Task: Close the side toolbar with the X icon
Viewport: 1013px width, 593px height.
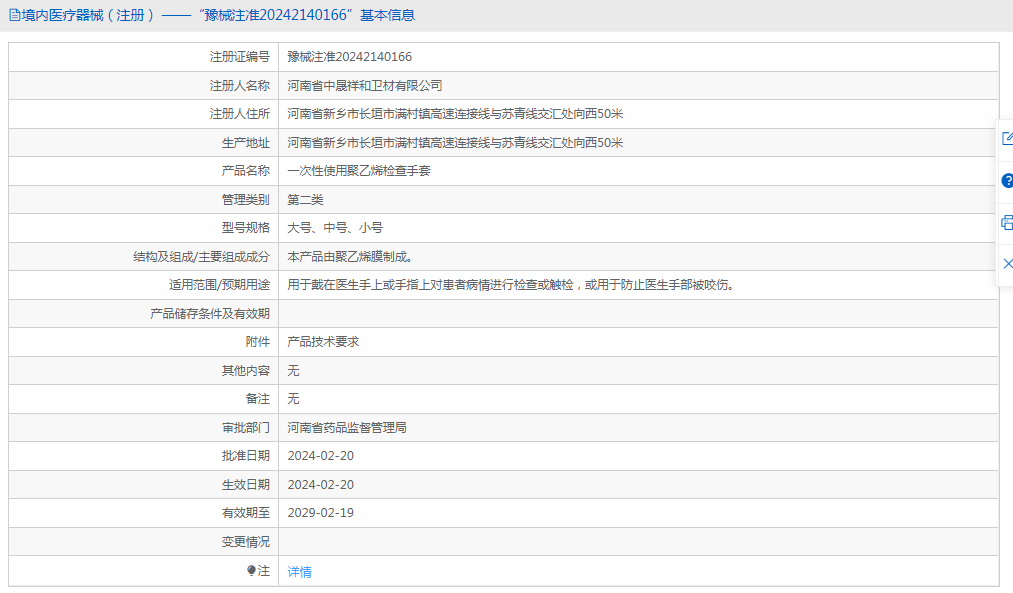Action: click(1007, 264)
